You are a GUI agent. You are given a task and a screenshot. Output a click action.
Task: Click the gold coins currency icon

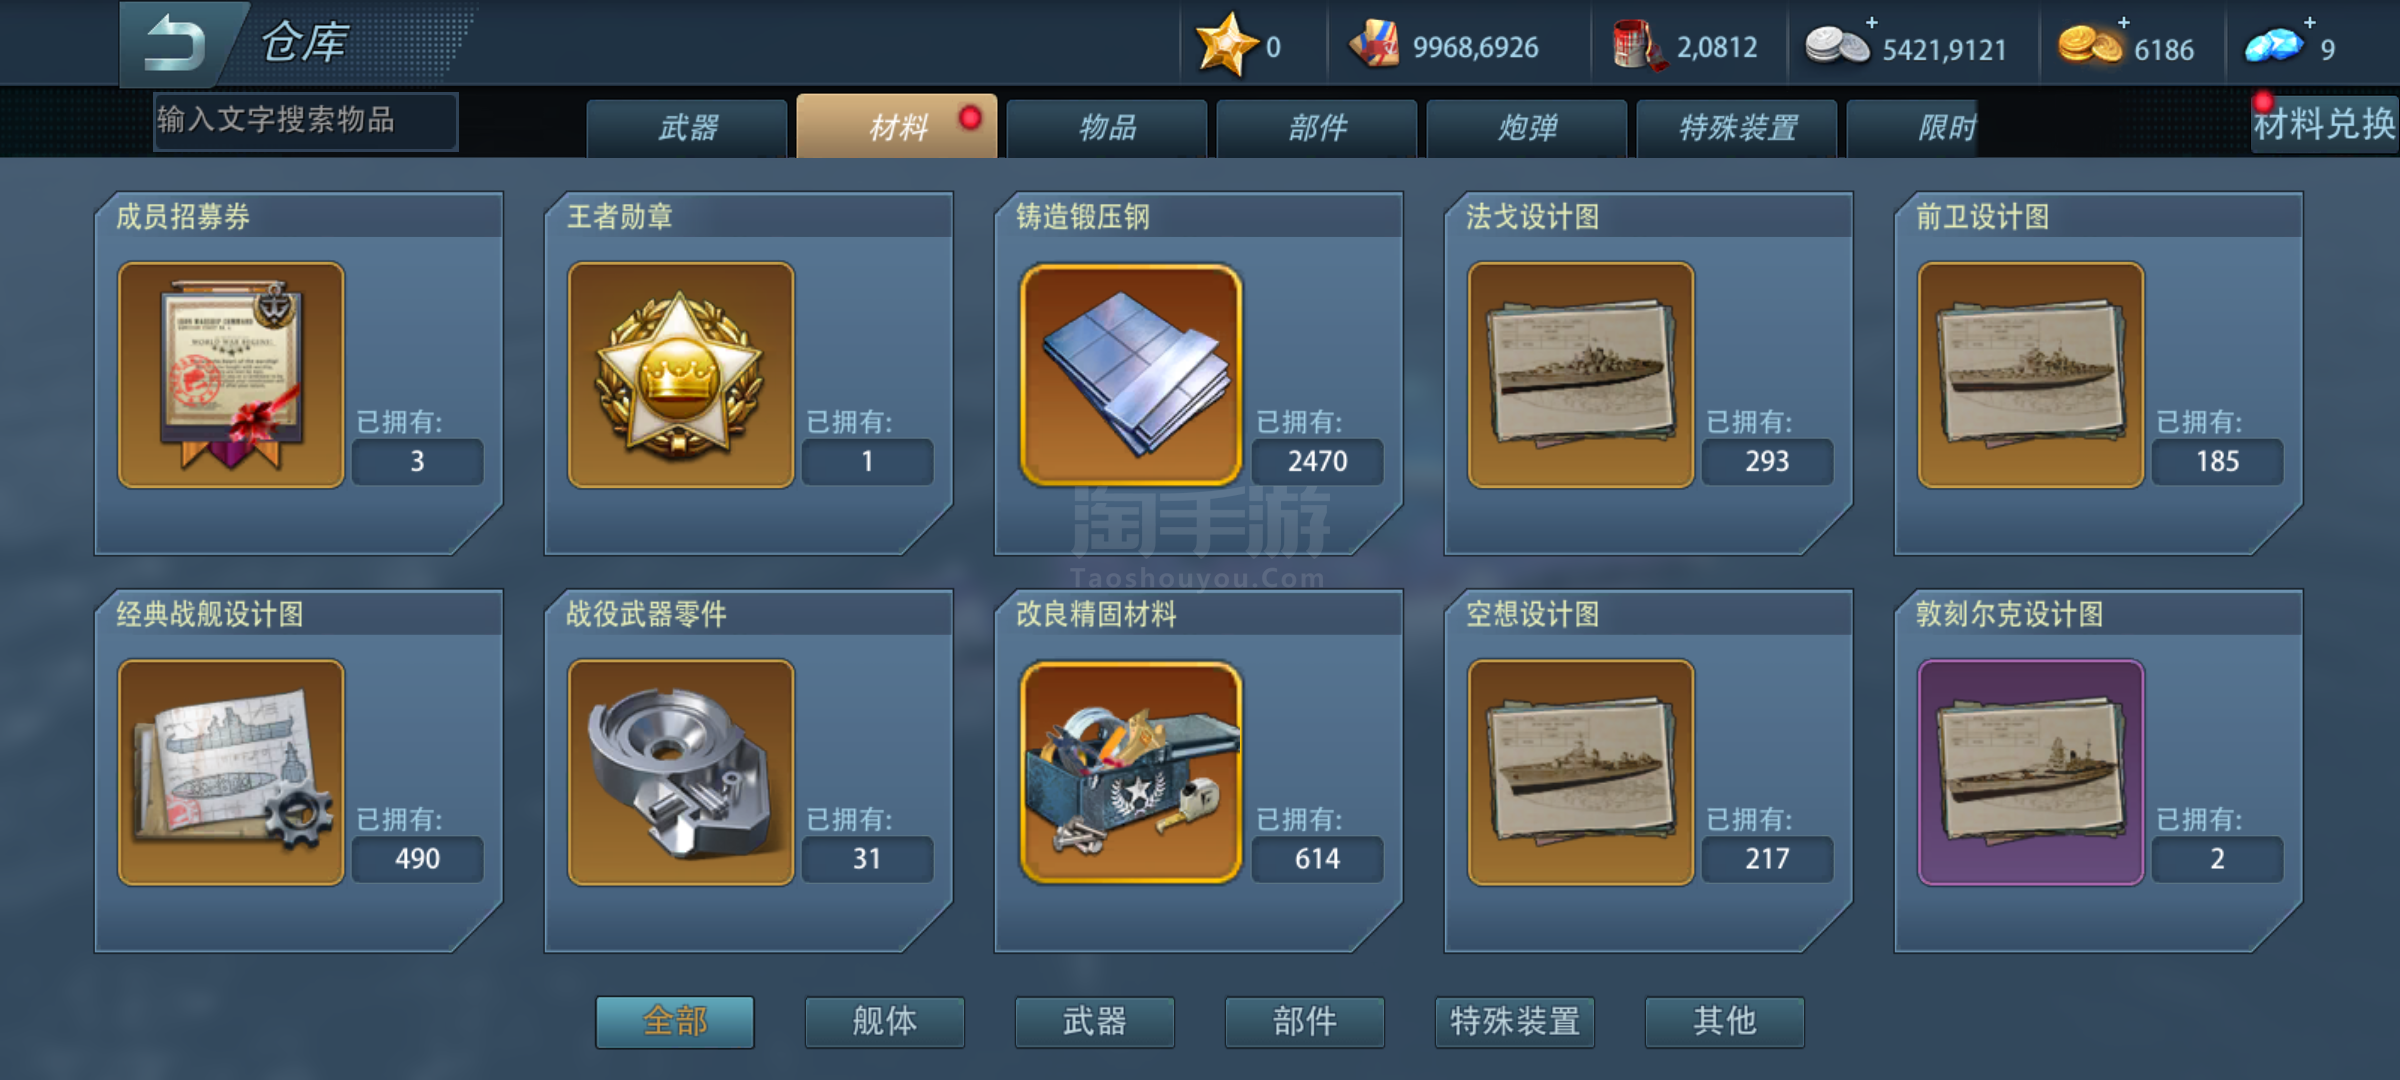pos(2090,45)
